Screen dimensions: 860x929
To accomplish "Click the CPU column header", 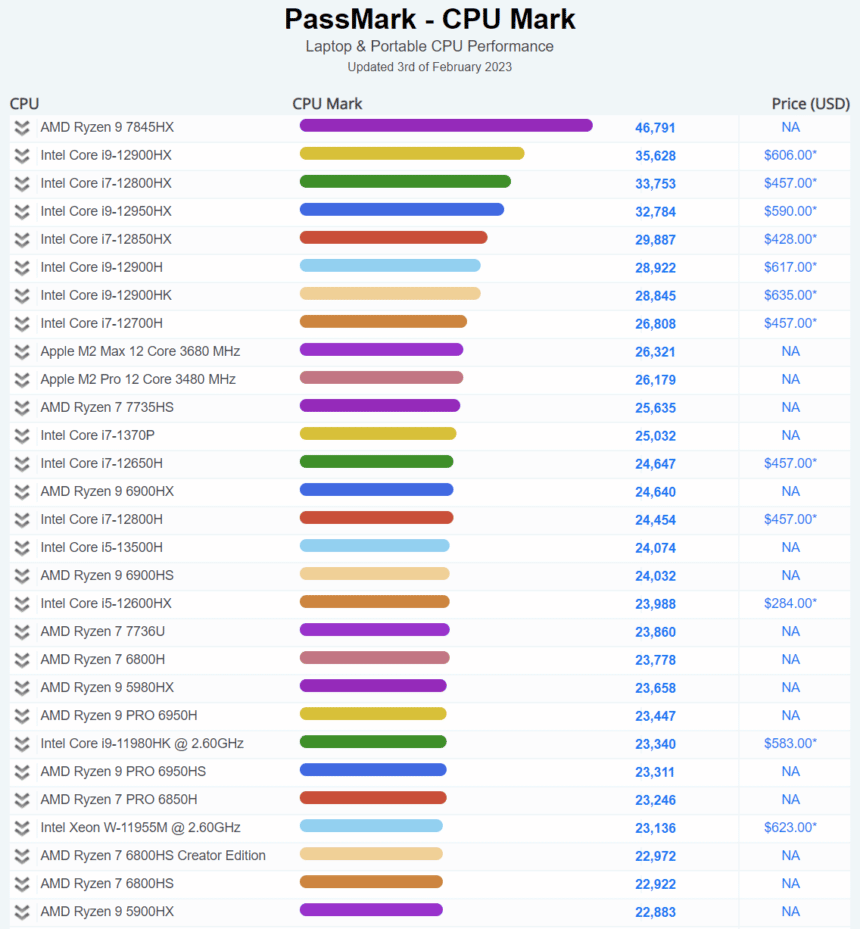I will click(x=24, y=103).
